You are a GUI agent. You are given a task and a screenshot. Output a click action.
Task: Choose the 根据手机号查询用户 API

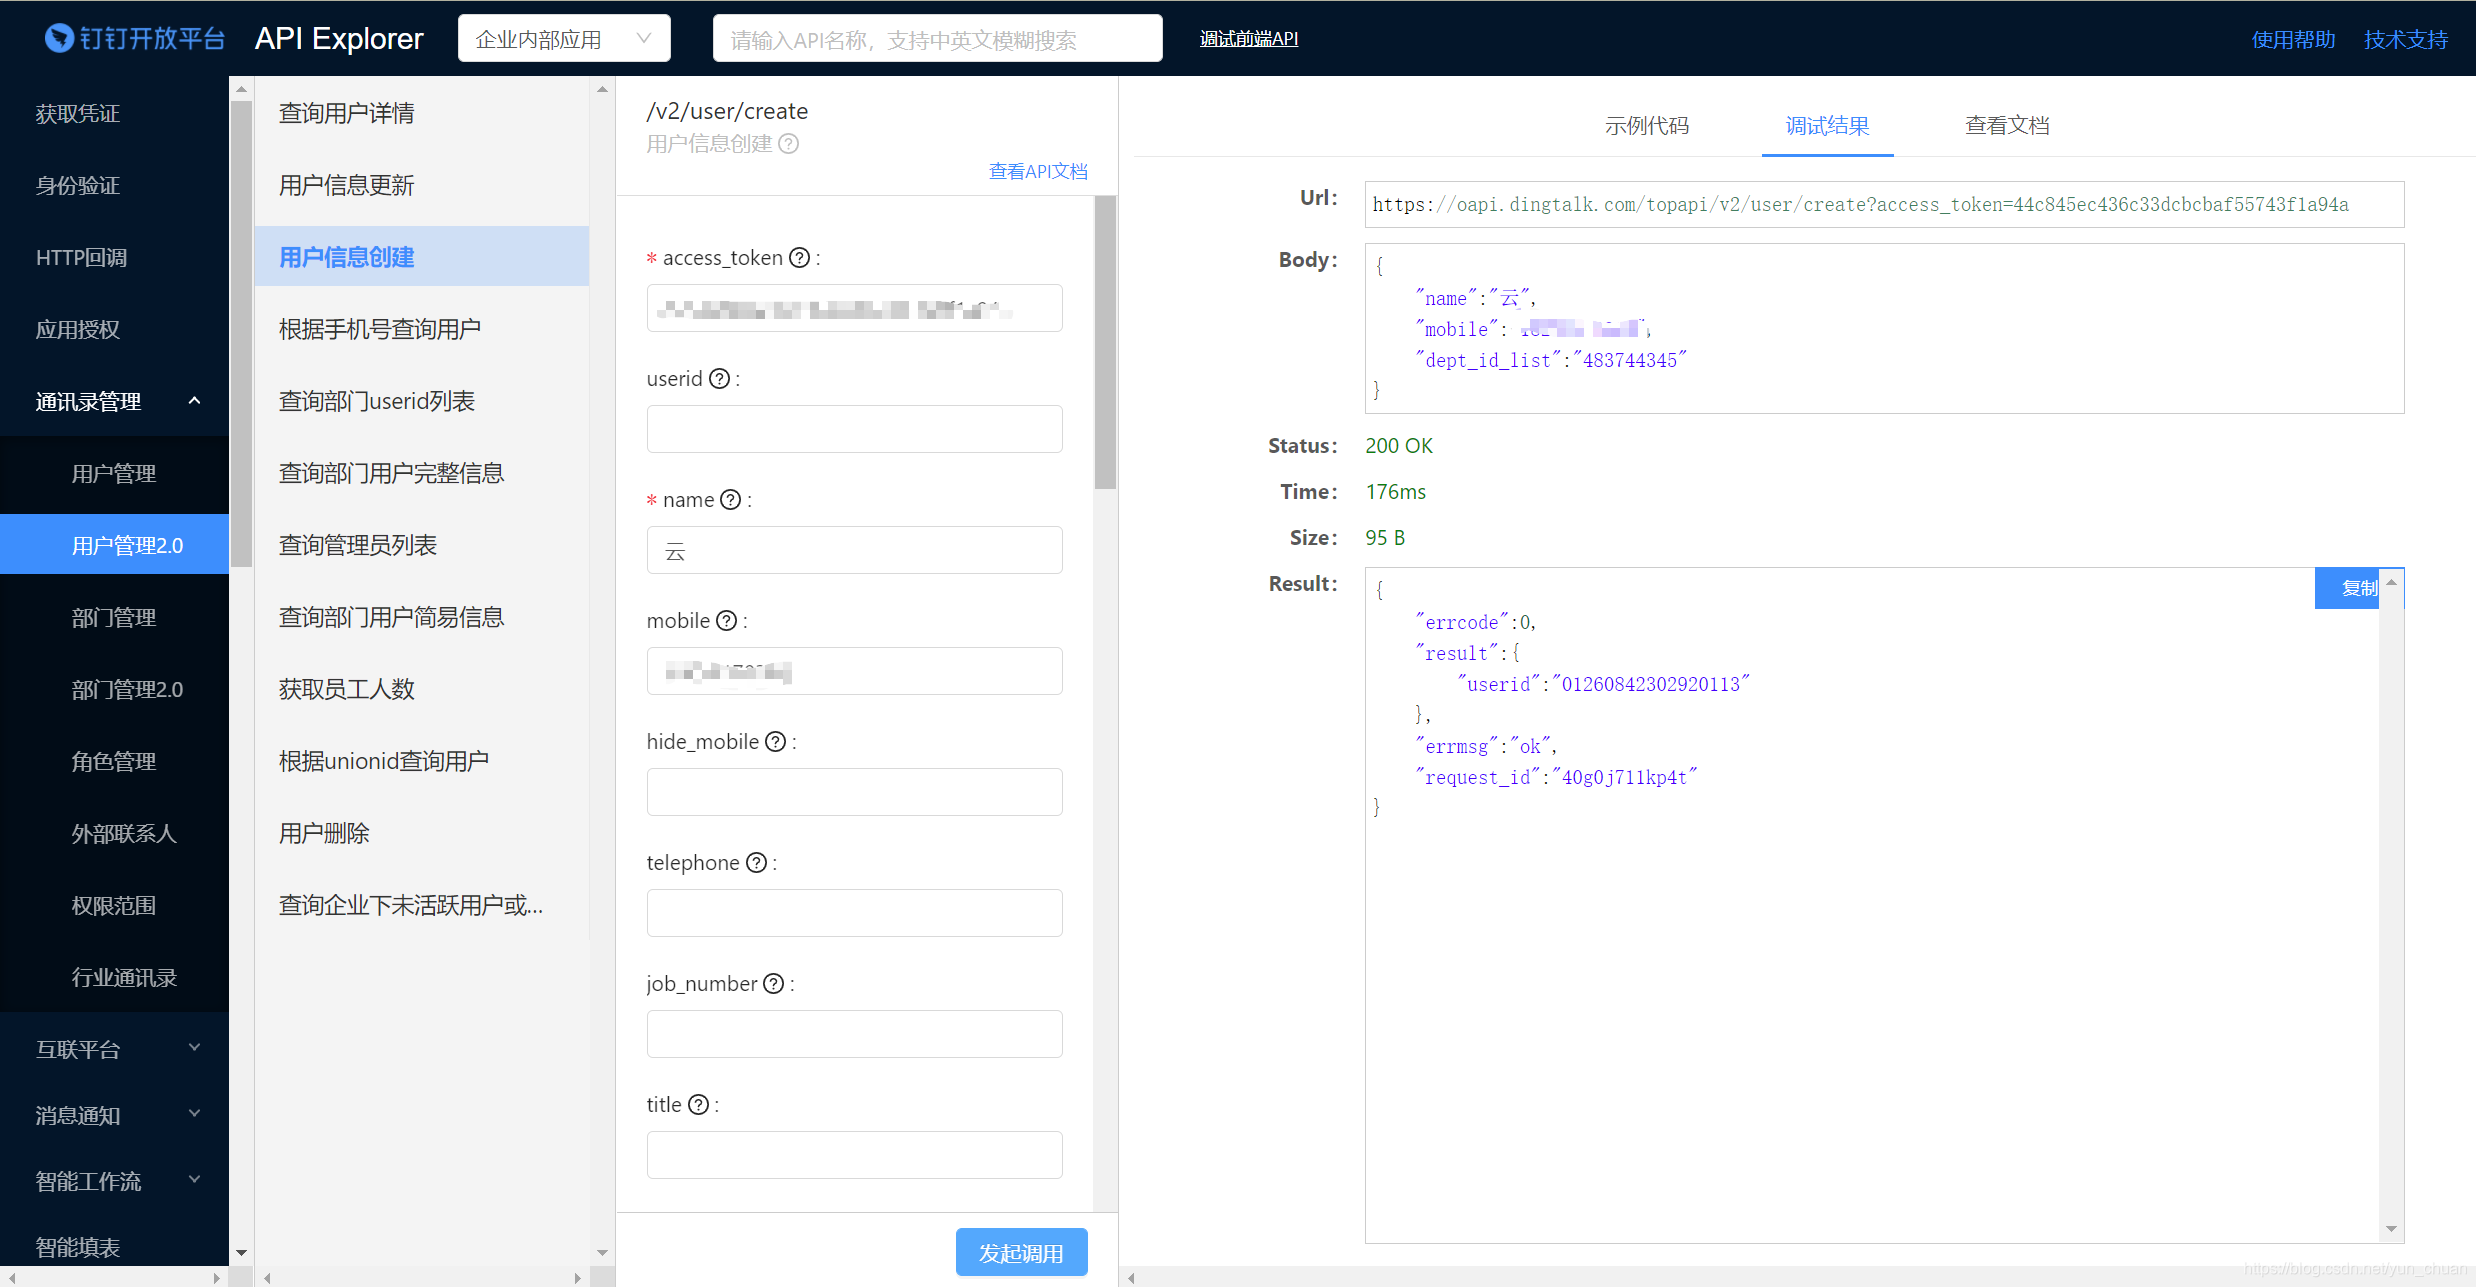(x=422, y=329)
